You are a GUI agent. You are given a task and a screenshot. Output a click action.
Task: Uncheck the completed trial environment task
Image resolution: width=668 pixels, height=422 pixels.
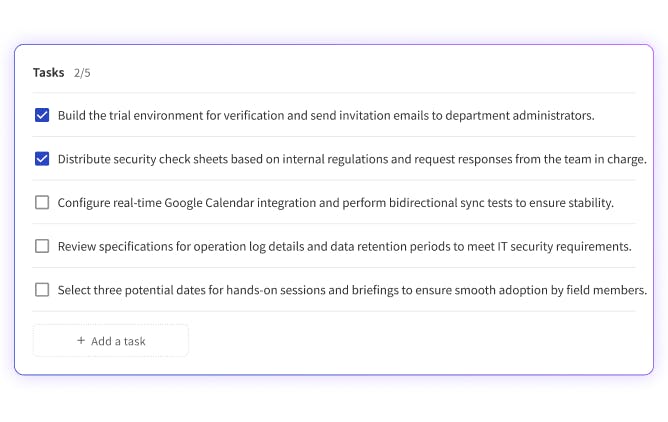coord(42,115)
